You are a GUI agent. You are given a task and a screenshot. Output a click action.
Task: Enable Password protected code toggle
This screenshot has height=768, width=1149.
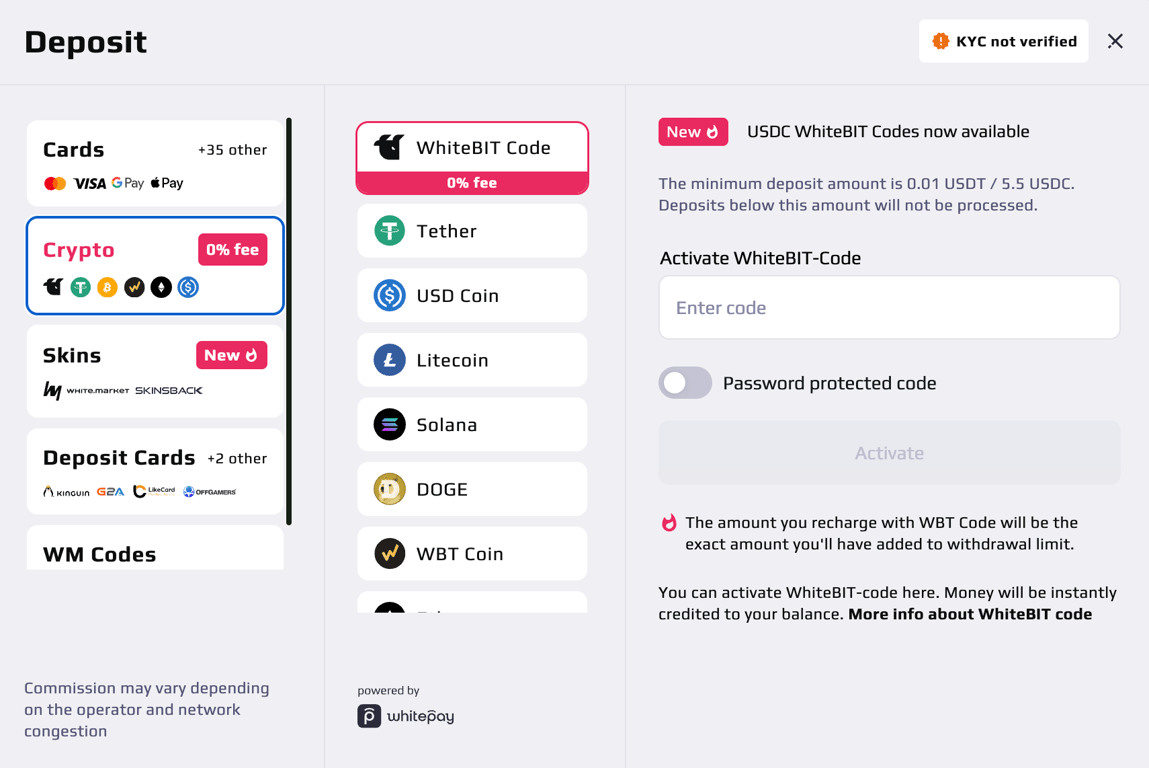click(685, 383)
